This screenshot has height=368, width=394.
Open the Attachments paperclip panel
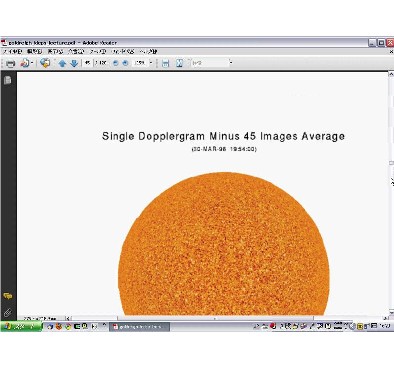tap(8, 312)
